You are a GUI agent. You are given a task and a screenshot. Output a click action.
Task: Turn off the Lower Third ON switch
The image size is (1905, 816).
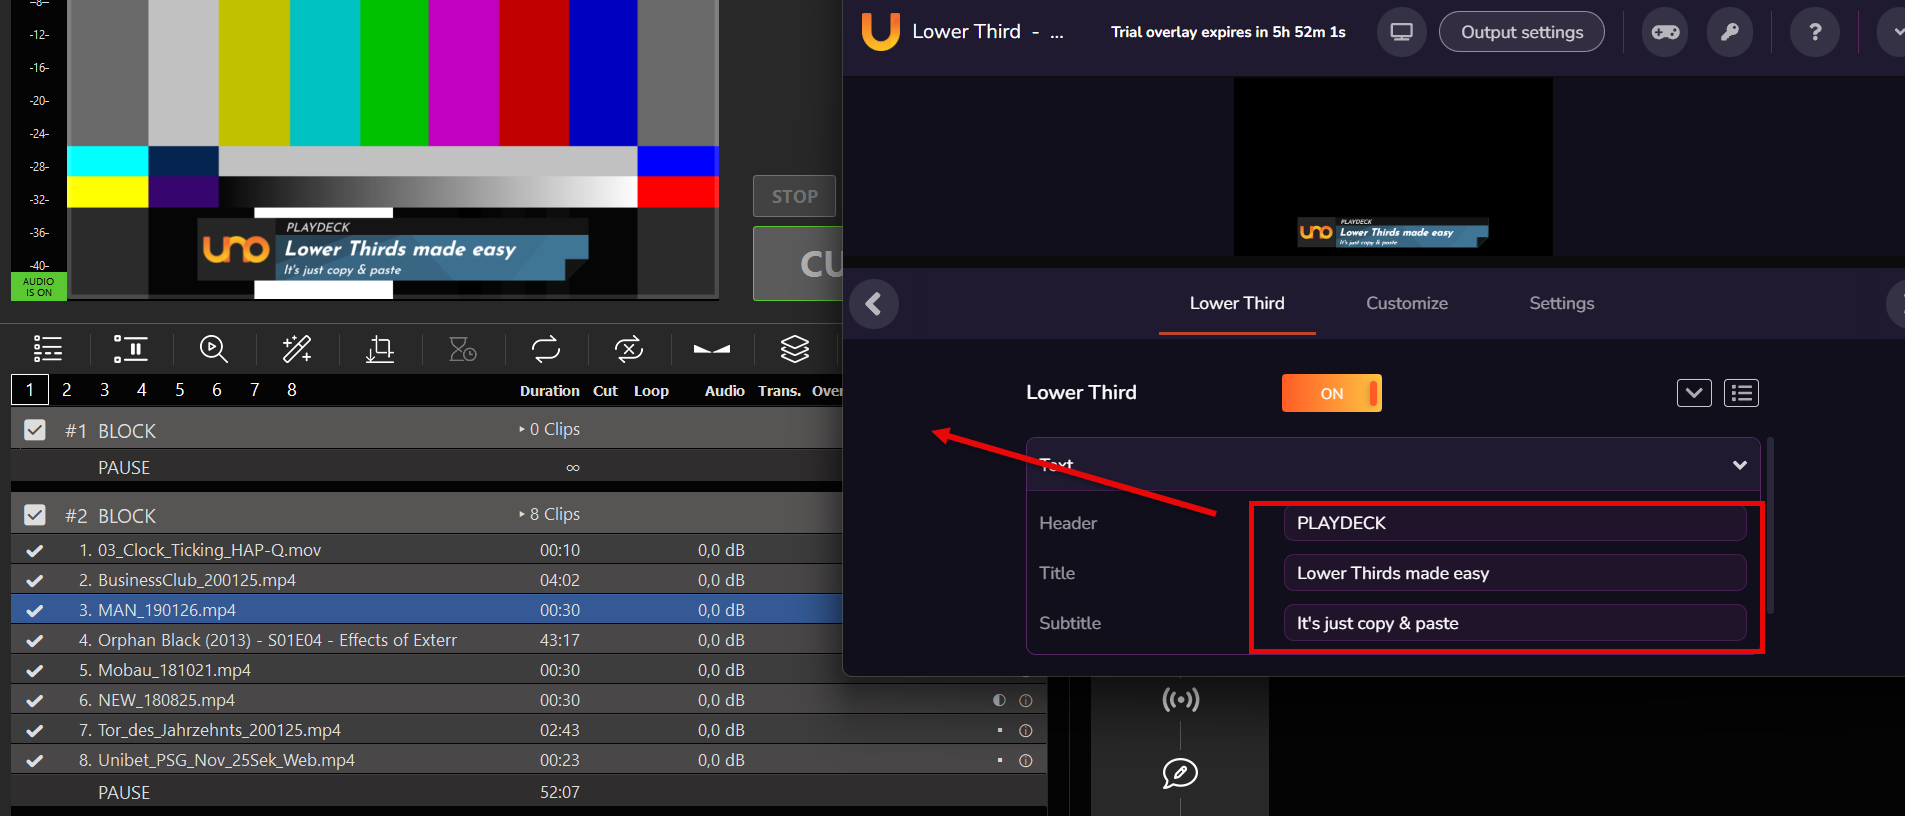point(1332,393)
